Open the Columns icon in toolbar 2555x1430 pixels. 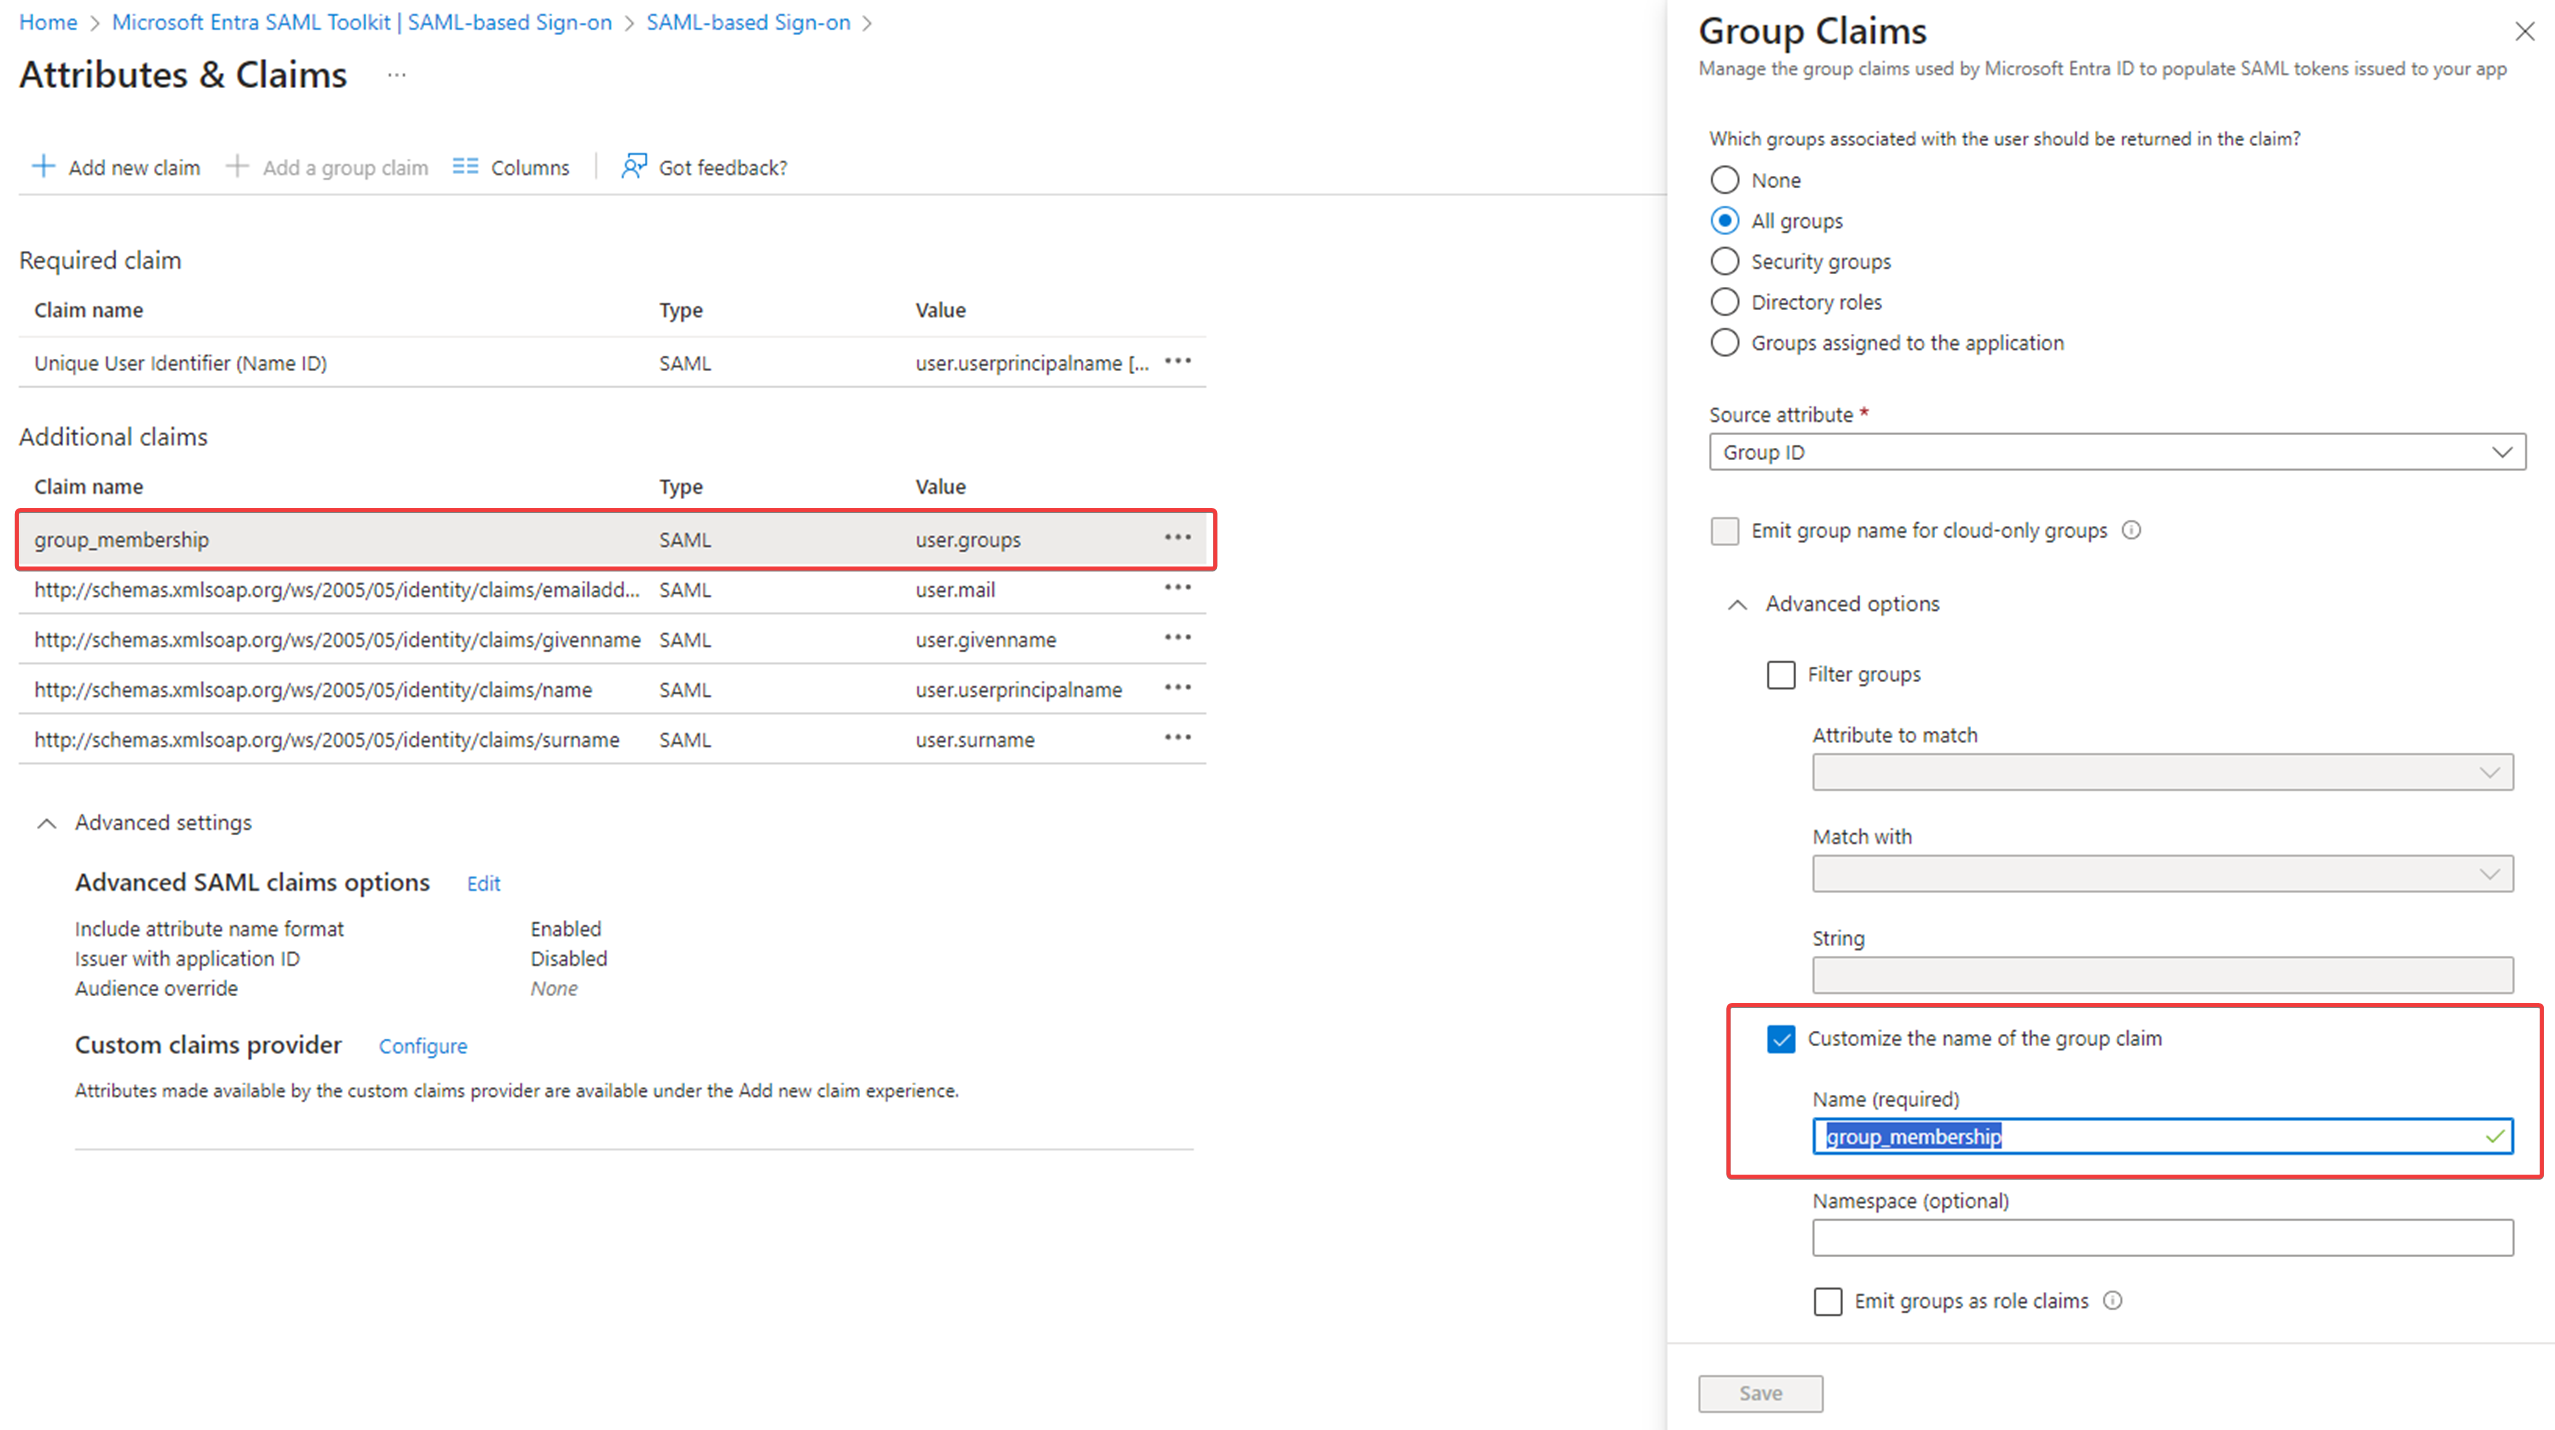point(465,166)
